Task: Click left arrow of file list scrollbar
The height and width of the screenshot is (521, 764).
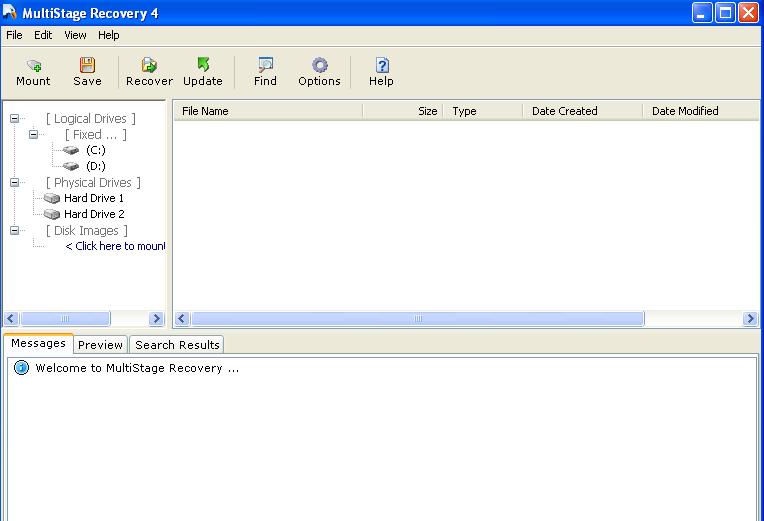Action: coord(182,319)
